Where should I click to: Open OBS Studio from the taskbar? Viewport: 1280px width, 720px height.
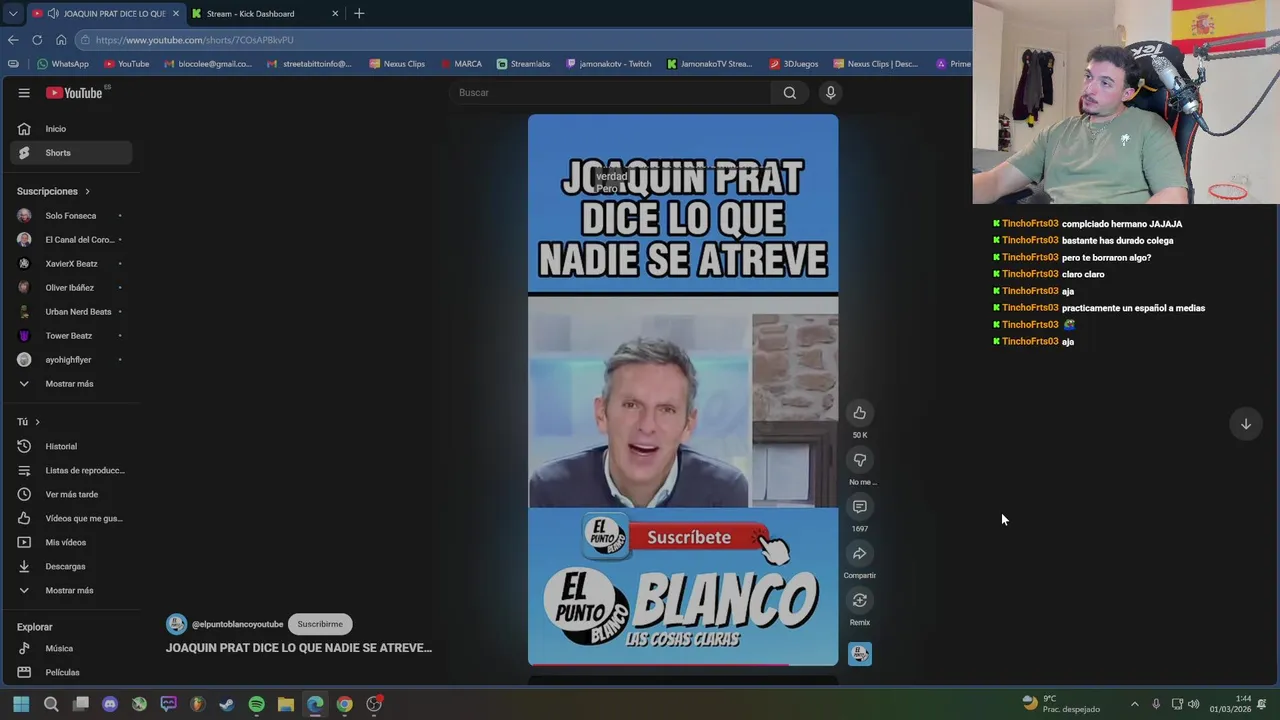pyautogui.click(x=374, y=704)
